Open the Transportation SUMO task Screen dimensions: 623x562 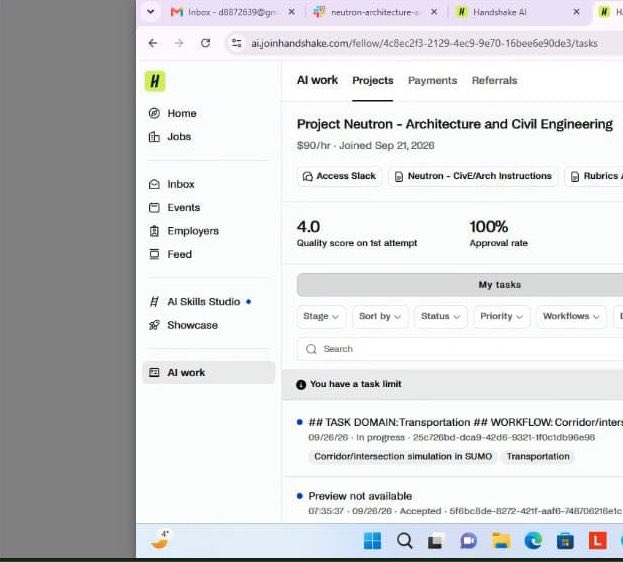[465, 422]
